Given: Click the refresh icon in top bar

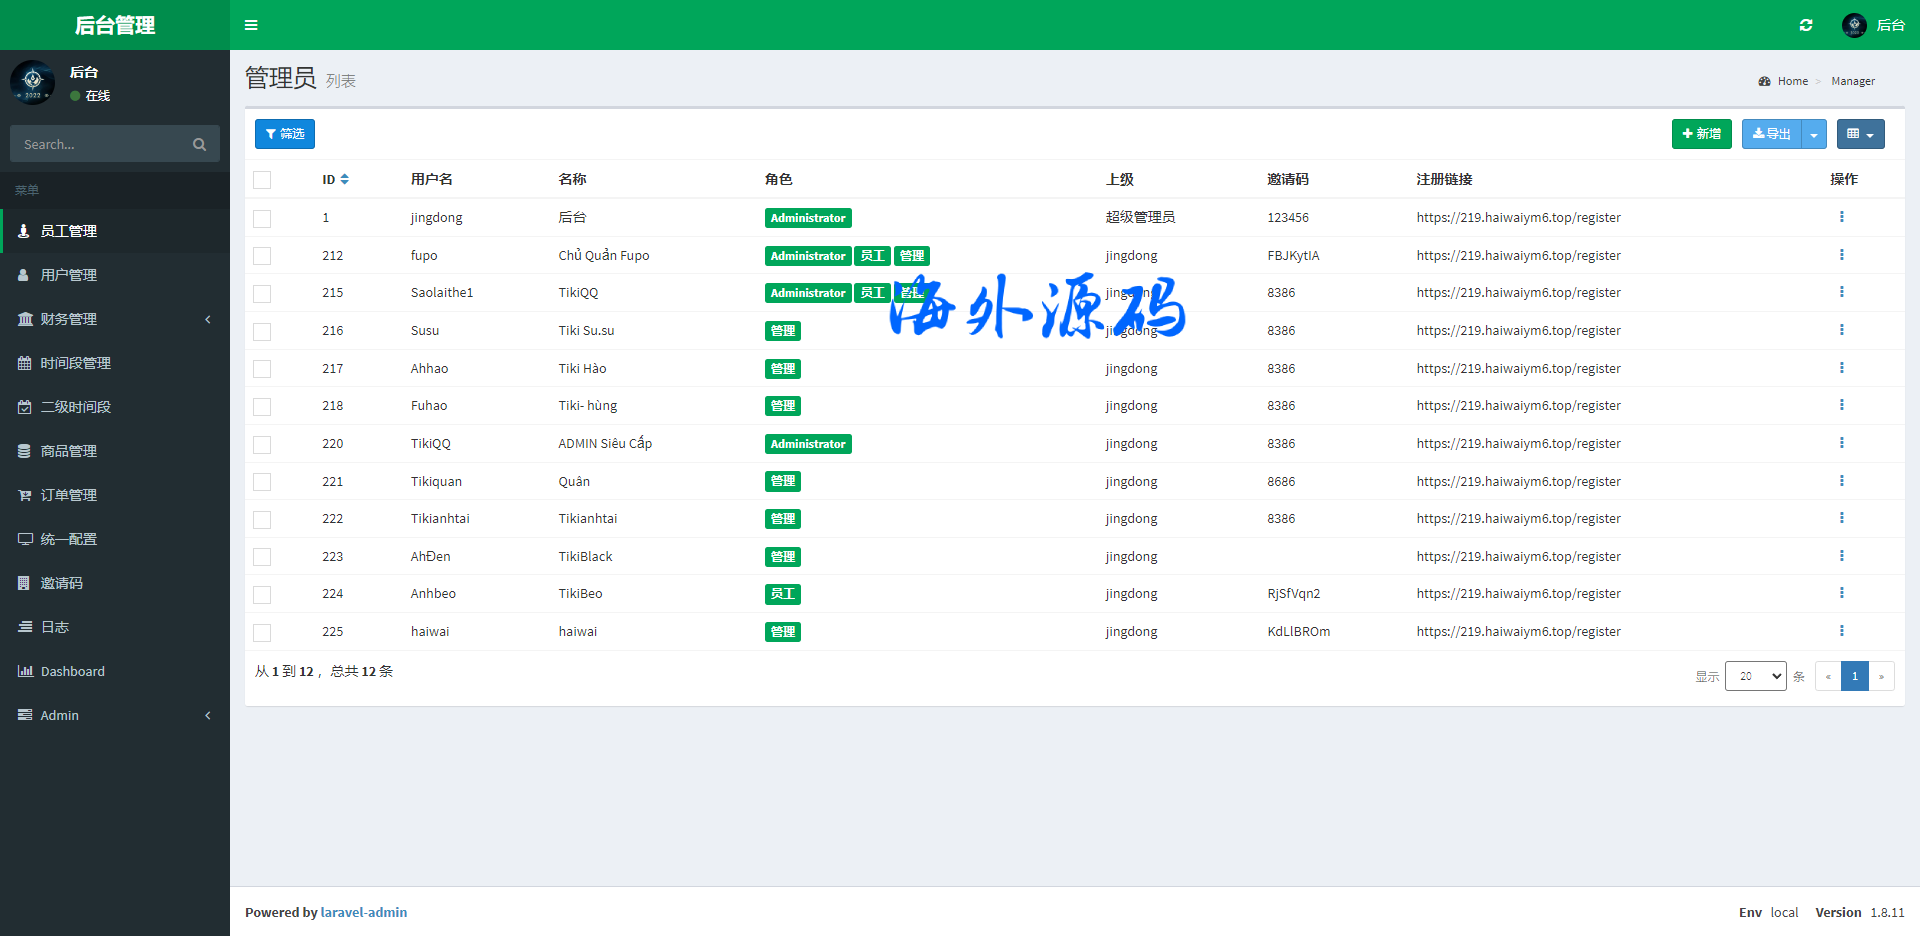Looking at the screenshot, I should 1806,25.
